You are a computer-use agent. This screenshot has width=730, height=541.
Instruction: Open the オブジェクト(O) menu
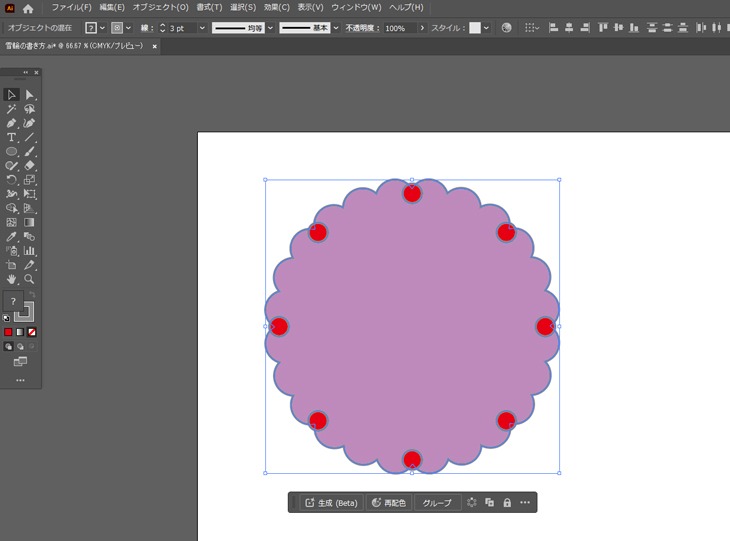(160, 7)
